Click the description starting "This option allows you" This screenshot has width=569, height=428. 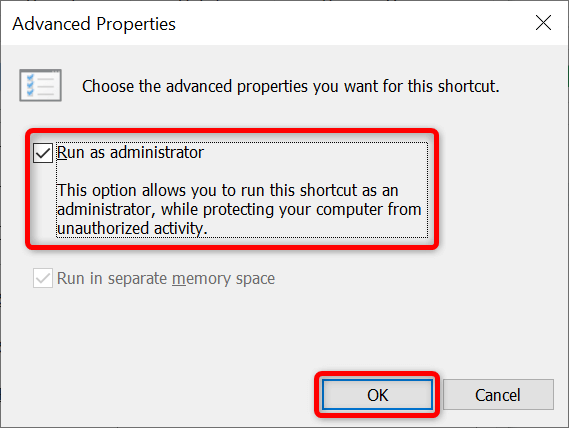(x=239, y=209)
